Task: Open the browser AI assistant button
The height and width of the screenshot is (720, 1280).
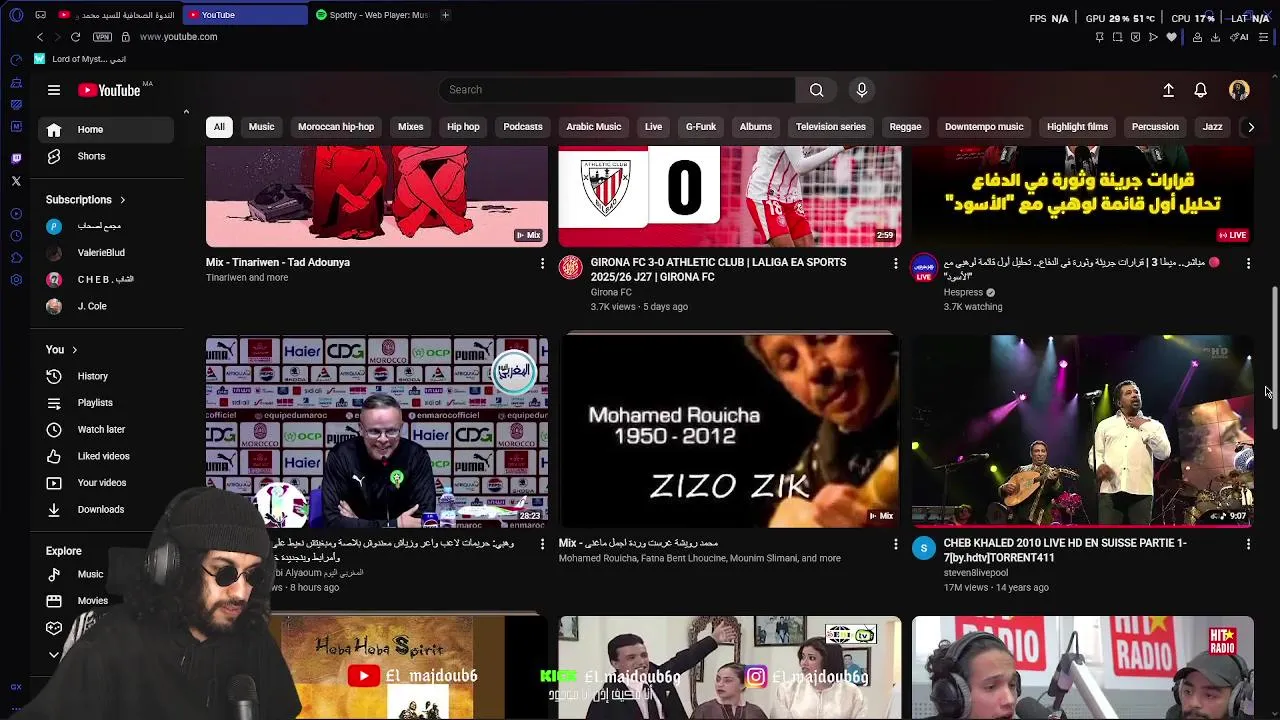Action: 1241,37
